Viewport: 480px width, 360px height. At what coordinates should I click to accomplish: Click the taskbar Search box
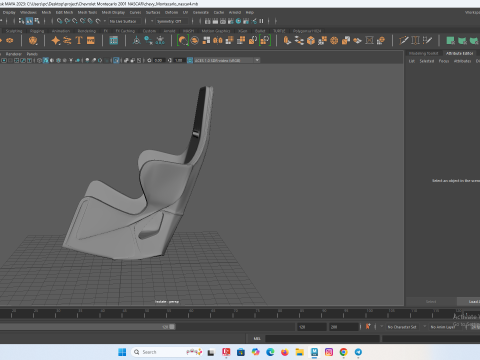[167, 352]
